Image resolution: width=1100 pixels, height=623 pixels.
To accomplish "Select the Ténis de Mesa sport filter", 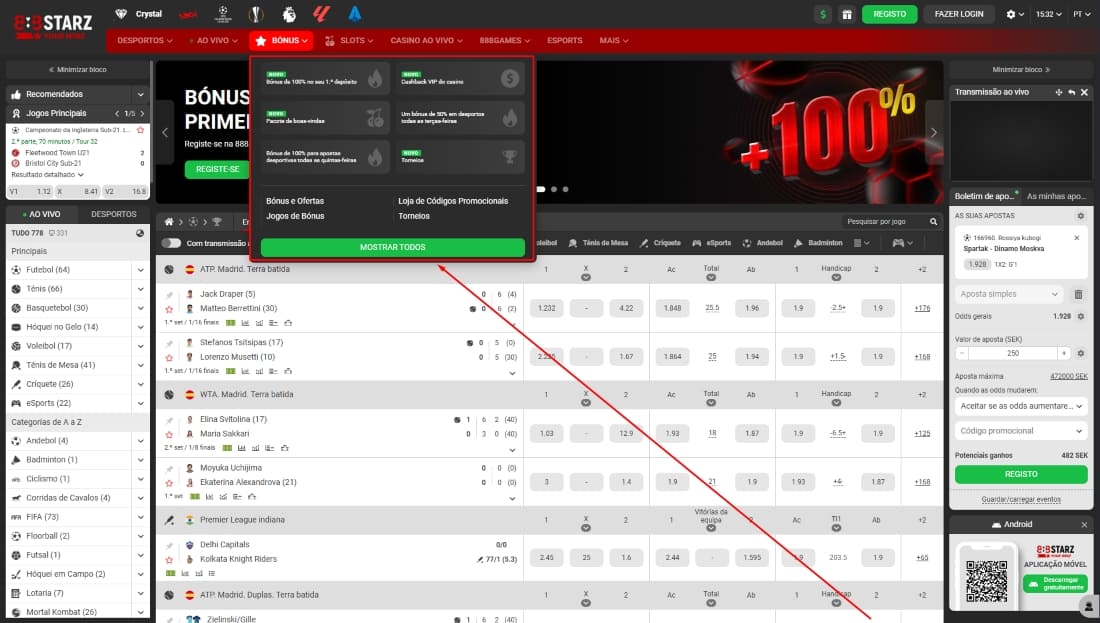I will tap(598, 243).
